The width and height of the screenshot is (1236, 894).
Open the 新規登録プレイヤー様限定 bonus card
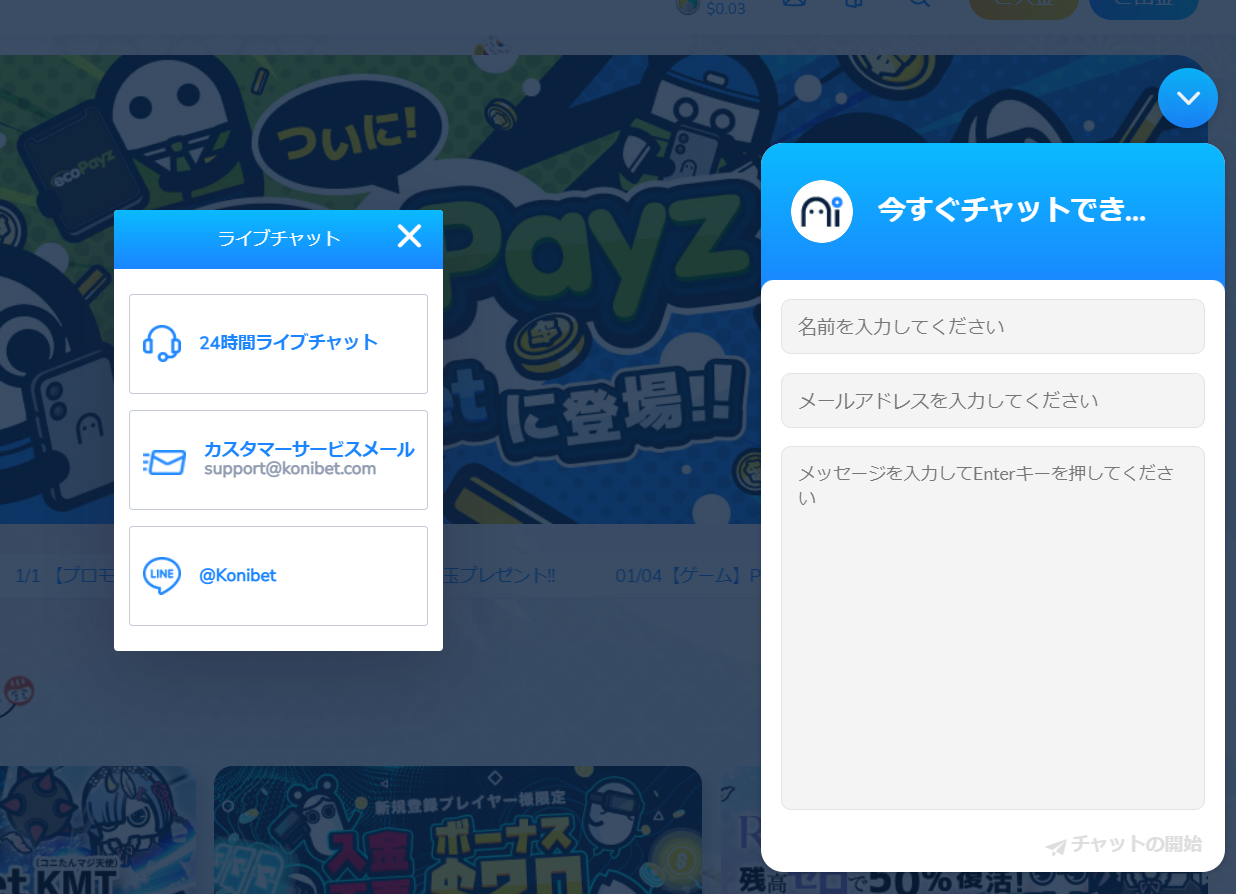coord(458,830)
